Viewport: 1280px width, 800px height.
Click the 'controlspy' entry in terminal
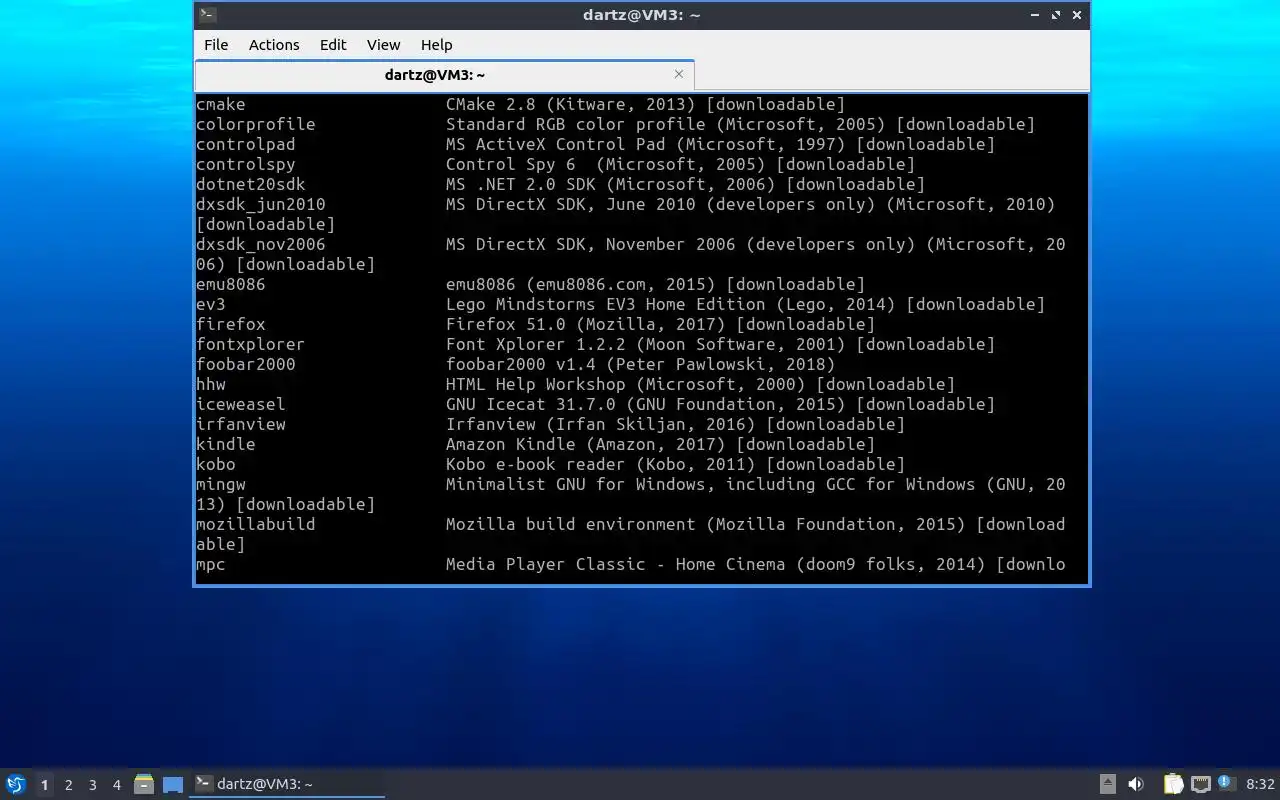(246, 164)
